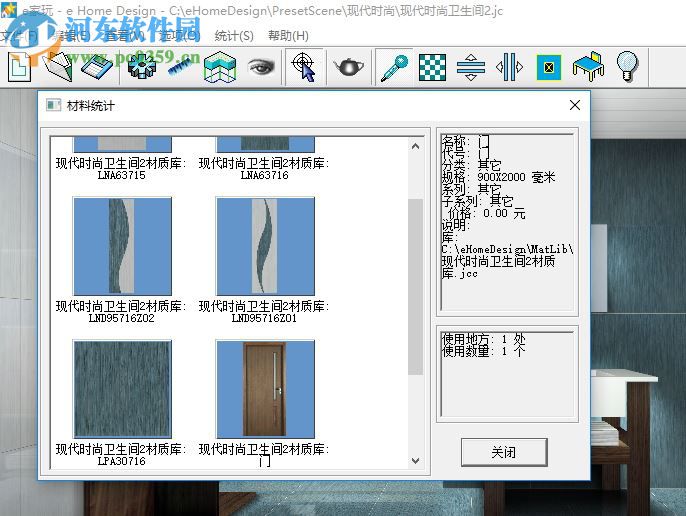686x516 pixels.
Task: Click the light bulb lighting icon
Action: coord(627,67)
